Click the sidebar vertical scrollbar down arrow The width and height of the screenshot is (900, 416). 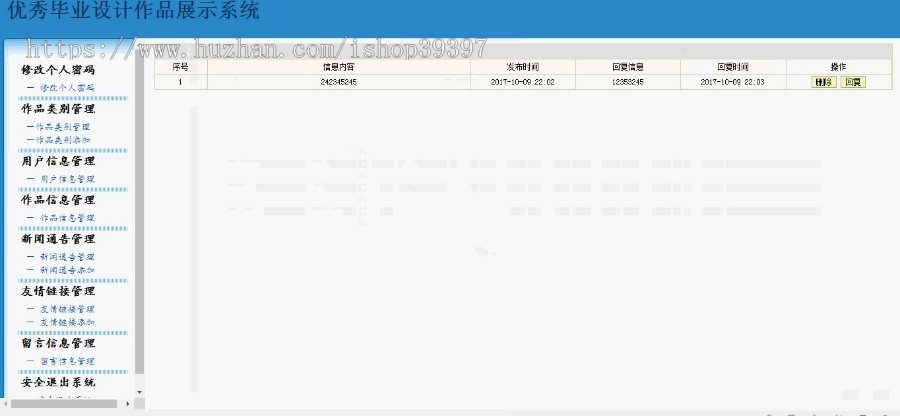tap(139, 392)
